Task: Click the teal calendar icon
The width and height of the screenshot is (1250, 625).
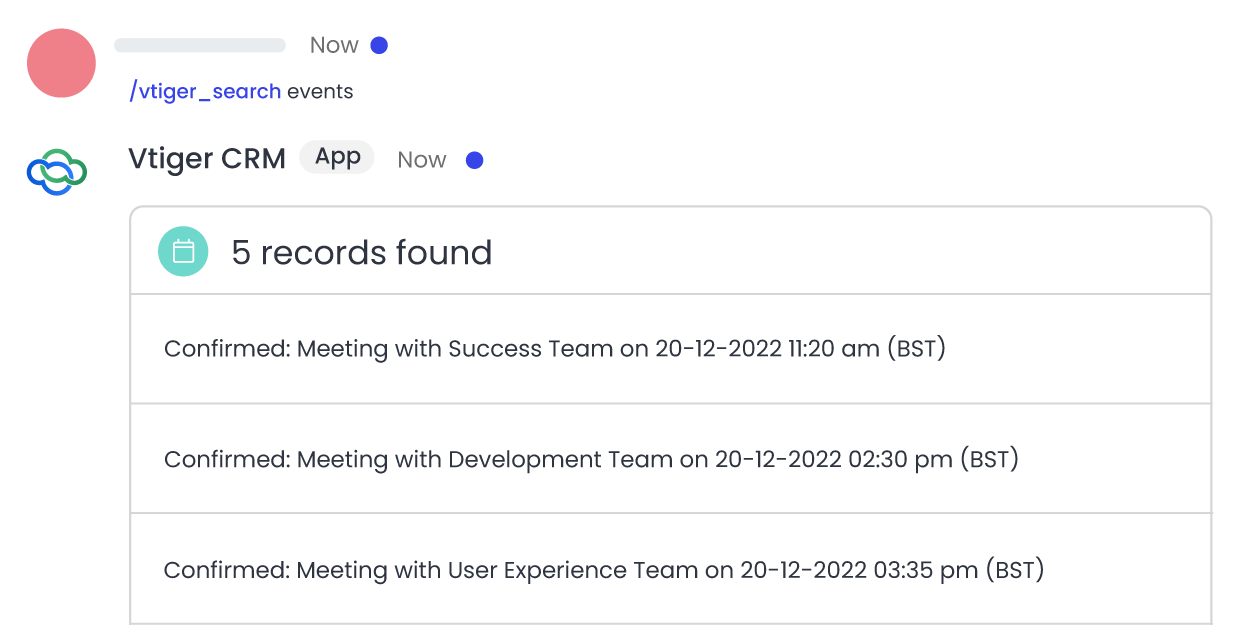Action: [183, 251]
